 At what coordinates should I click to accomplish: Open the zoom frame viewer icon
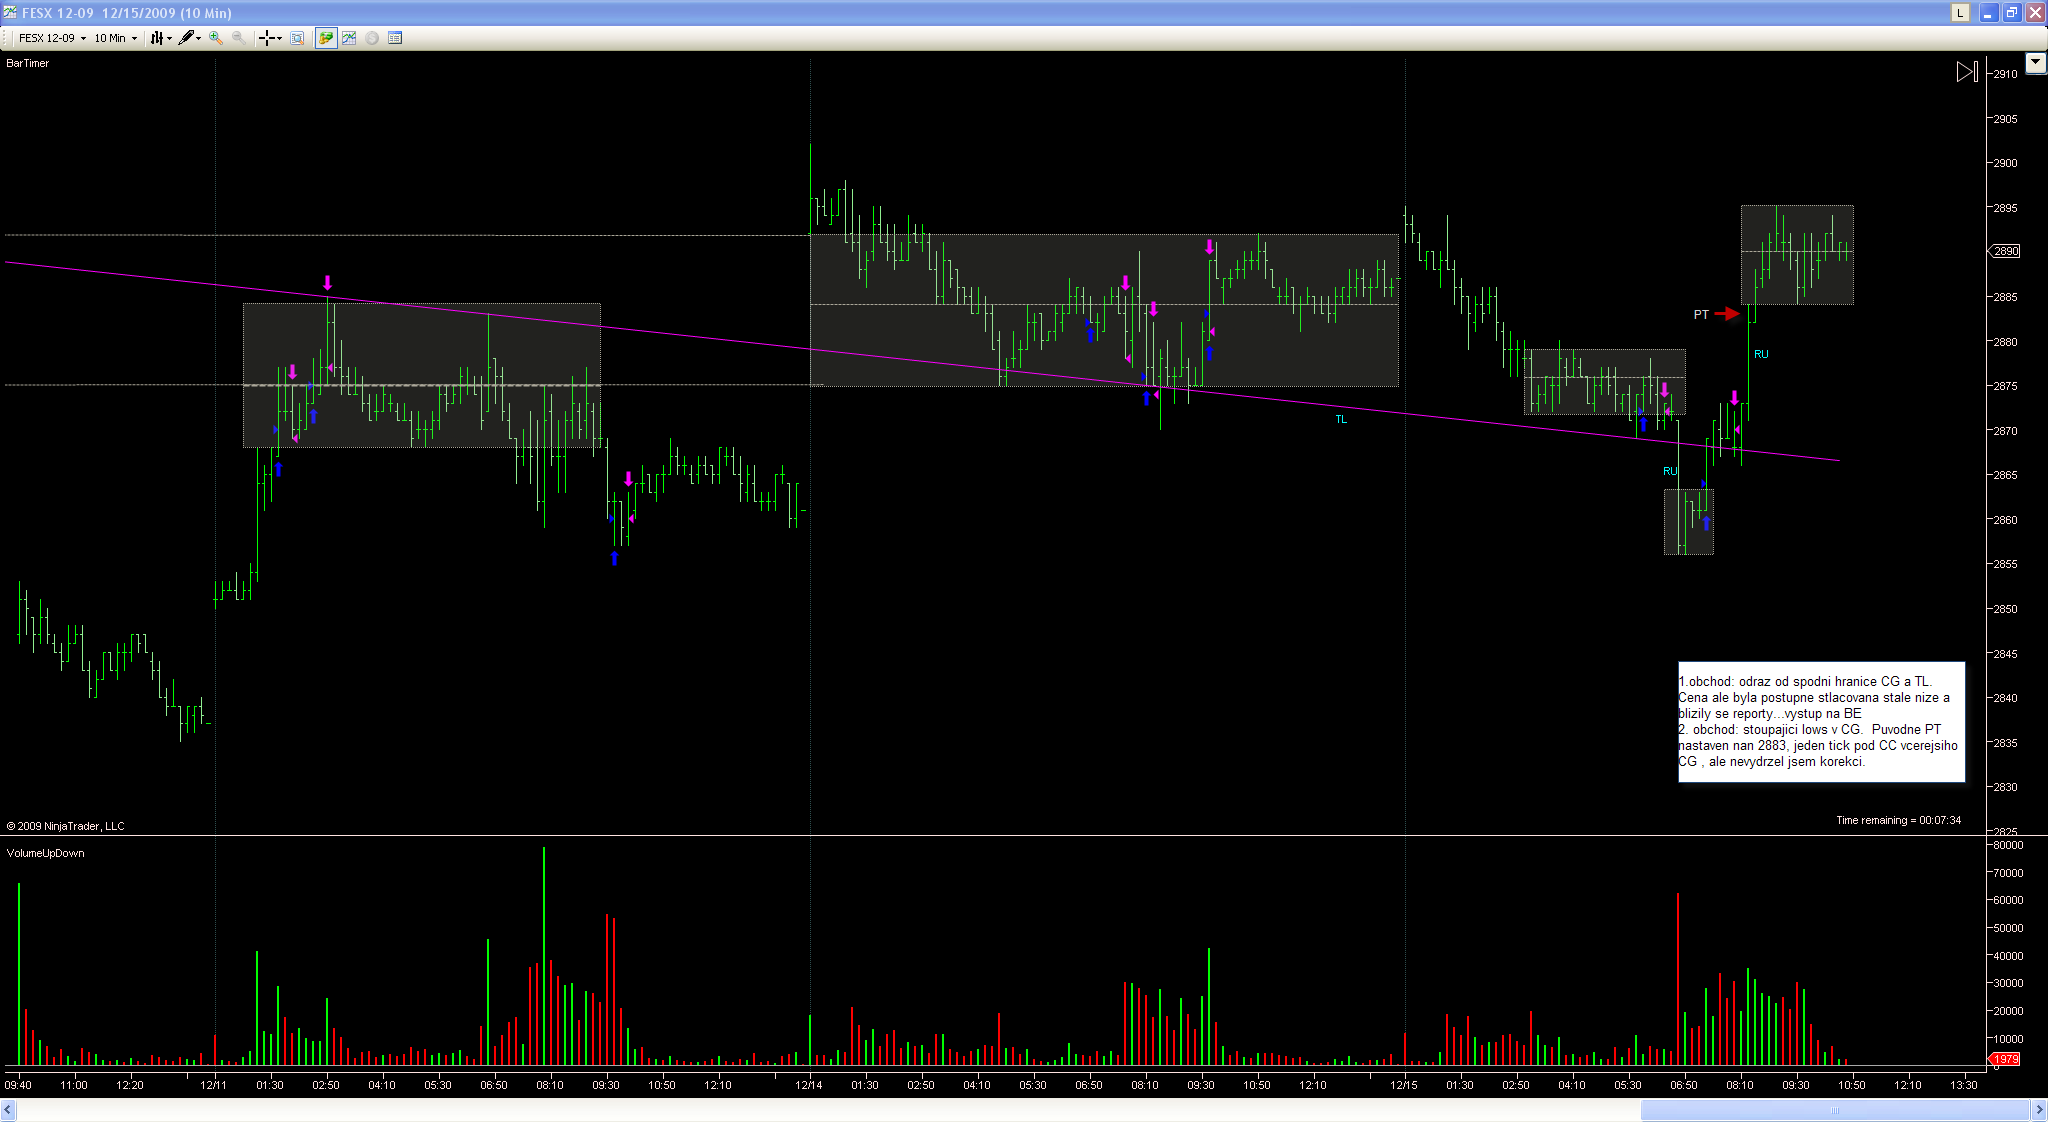[x=297, y=38]
